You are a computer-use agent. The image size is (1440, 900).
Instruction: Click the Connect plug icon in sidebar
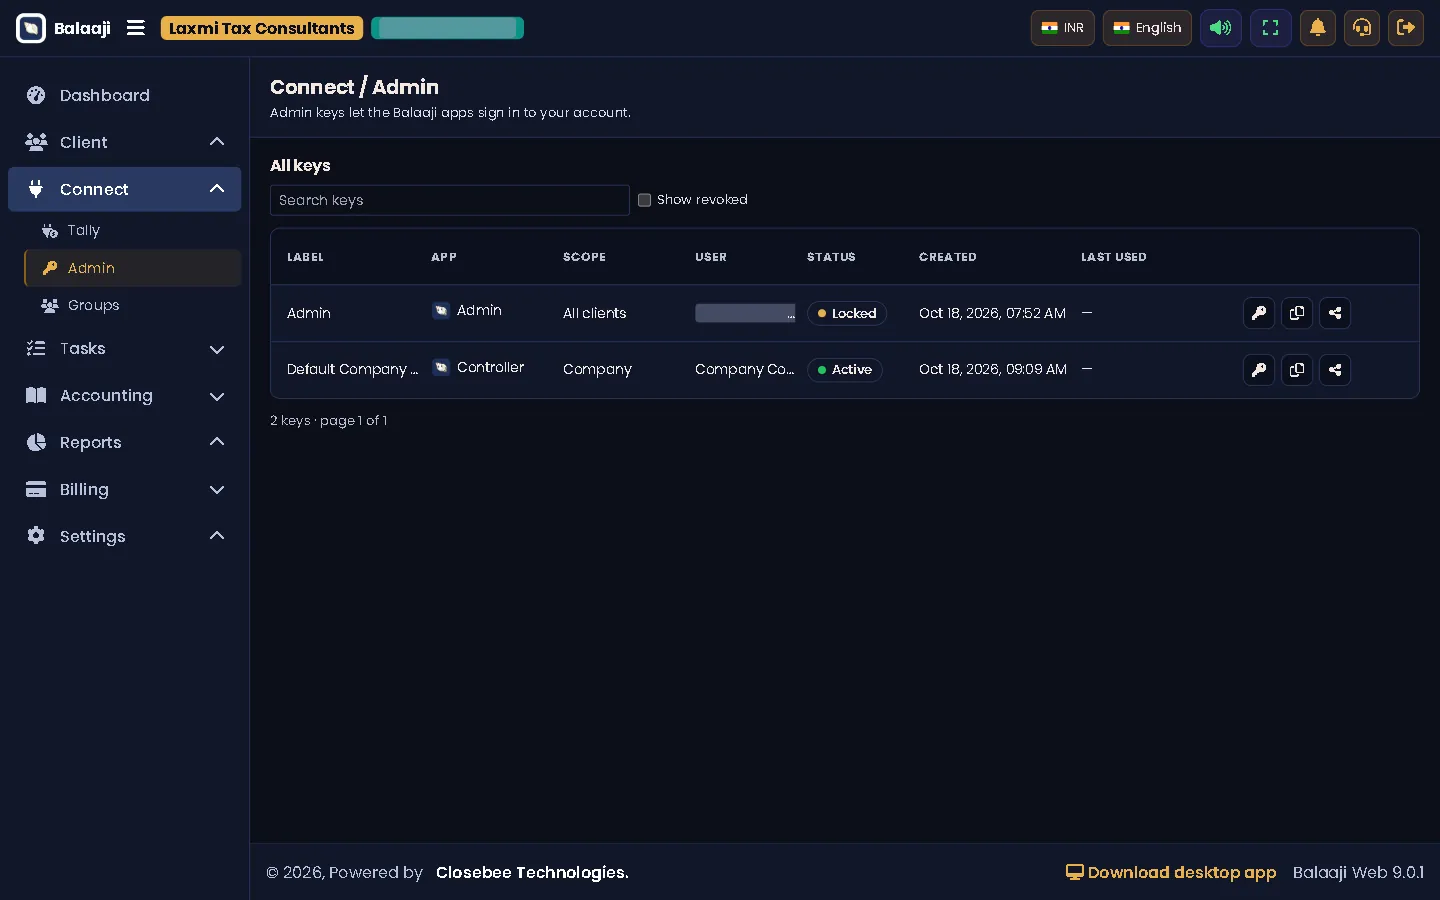[x=36, y=189]
